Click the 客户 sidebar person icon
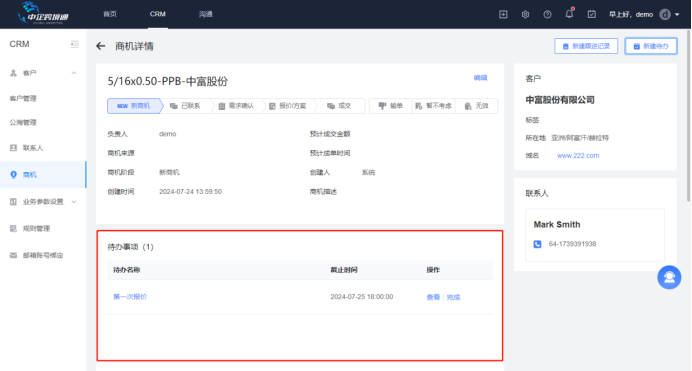692x371 pixels. click(x=13, y=73)
